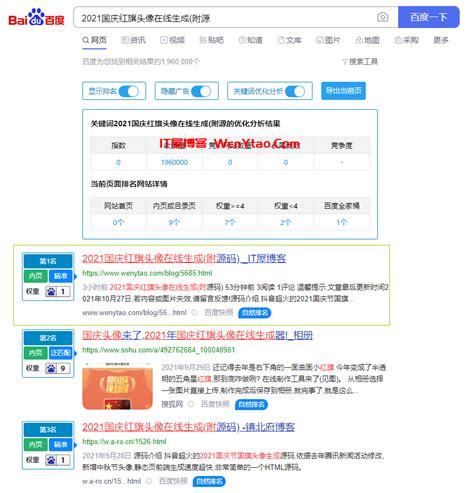Click the 0个 value under 网站首页
This screenshot has width=474, height=493.
coord(118,222)
